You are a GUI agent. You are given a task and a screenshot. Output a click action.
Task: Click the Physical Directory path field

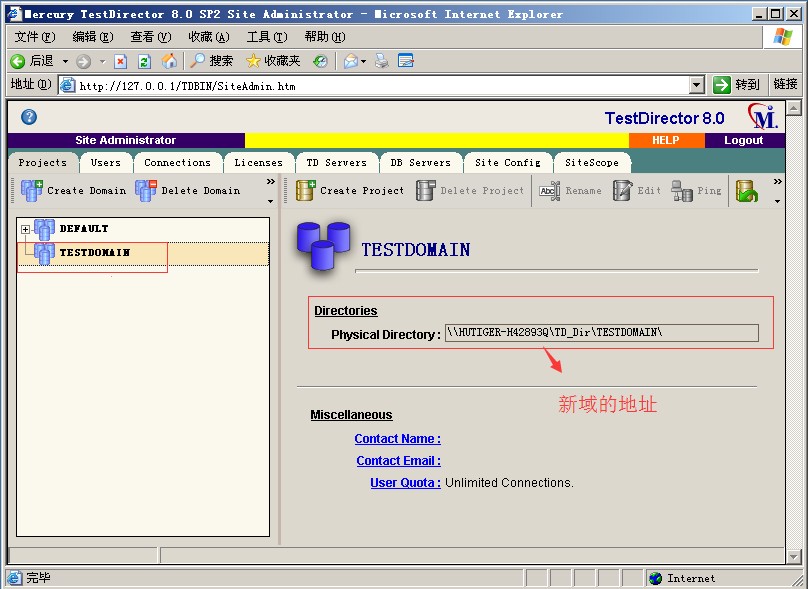tap(601, 333)
